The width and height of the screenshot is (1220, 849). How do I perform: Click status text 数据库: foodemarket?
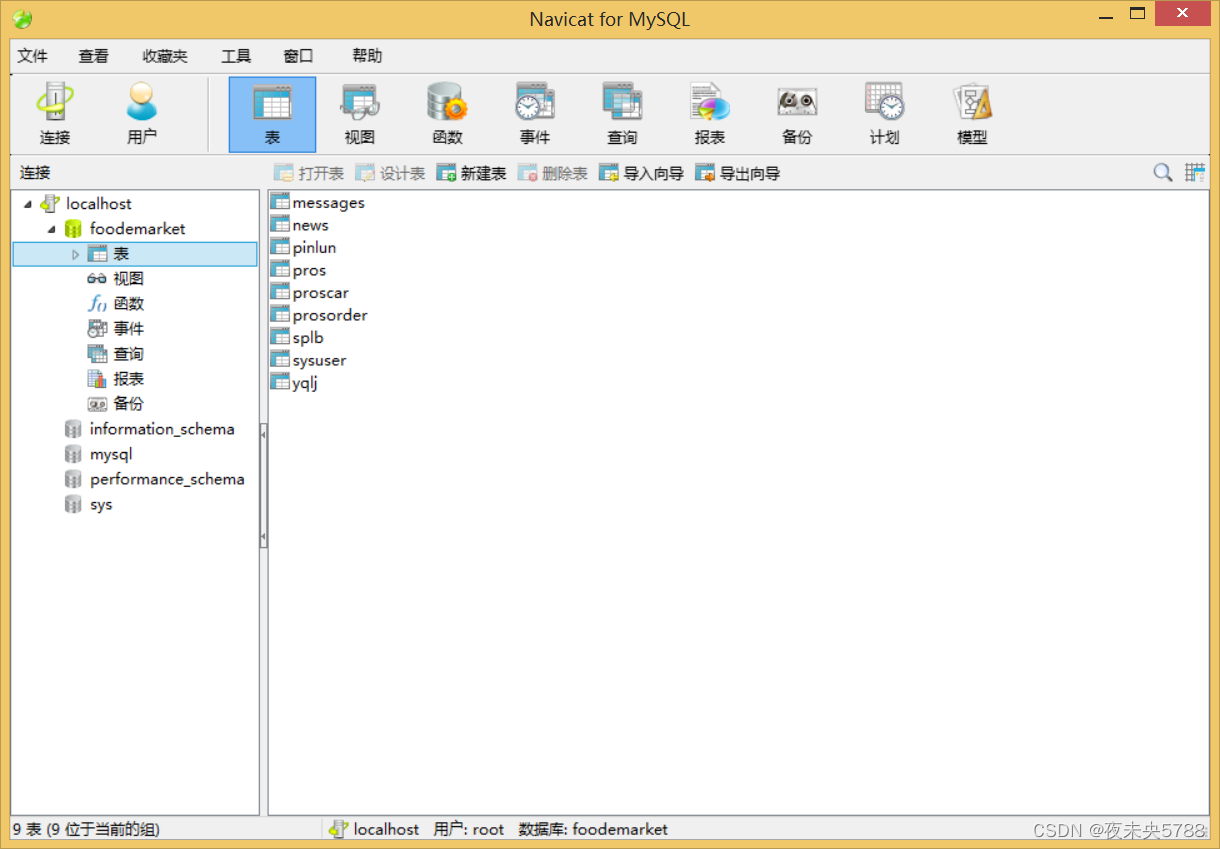click(x=593, y=829)
